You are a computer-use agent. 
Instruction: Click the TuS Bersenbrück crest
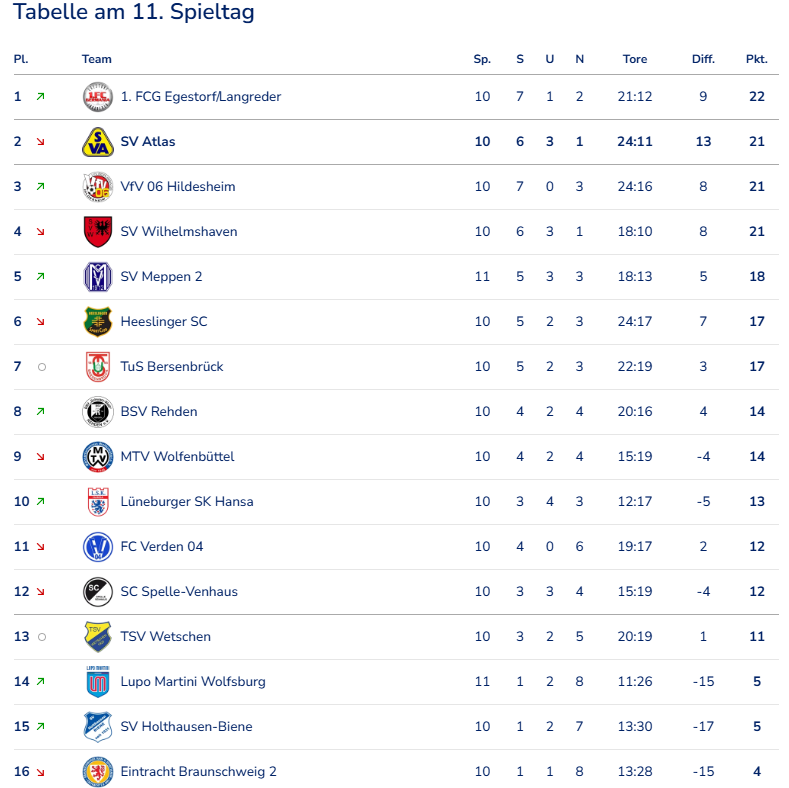coord(97,367)
